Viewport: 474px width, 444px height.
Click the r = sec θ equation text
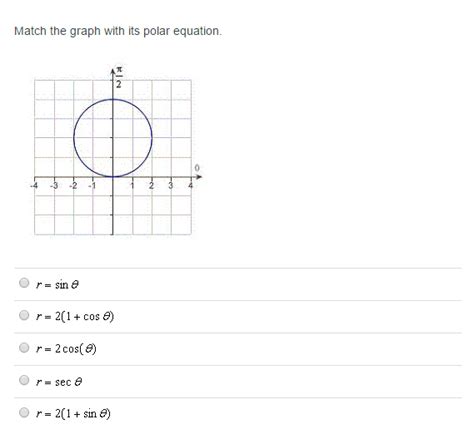click(x=59, y=381)
